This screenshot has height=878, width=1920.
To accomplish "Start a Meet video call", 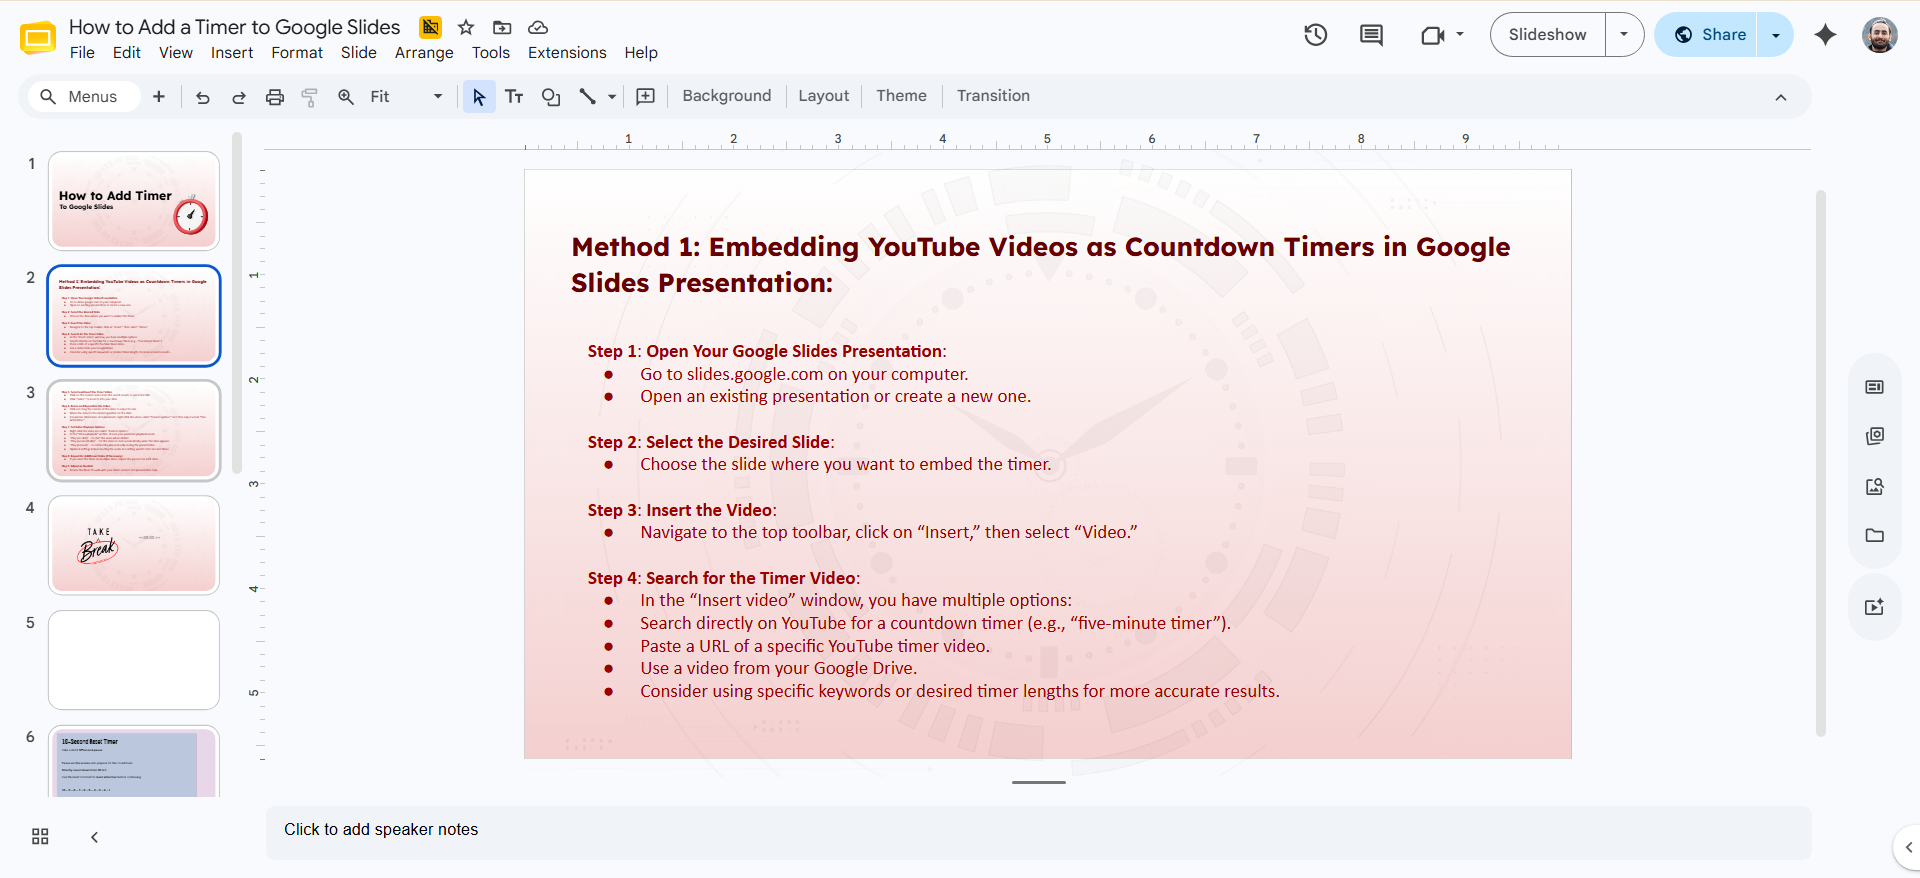I will coord(1432,35).
